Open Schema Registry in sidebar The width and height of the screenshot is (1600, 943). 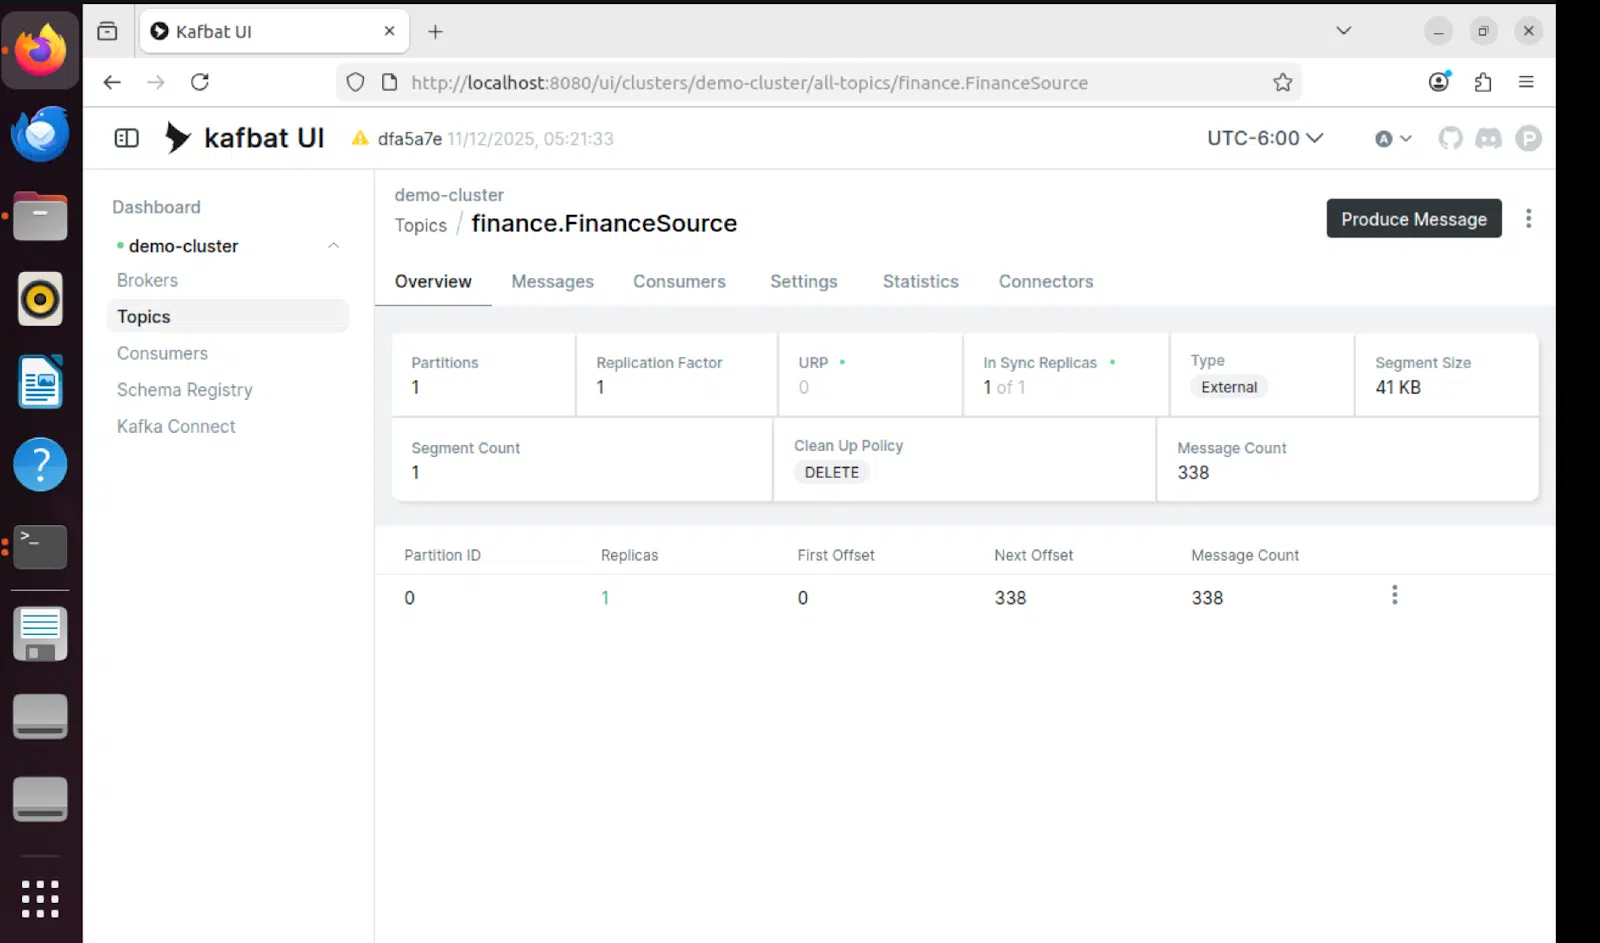[184, 390]
